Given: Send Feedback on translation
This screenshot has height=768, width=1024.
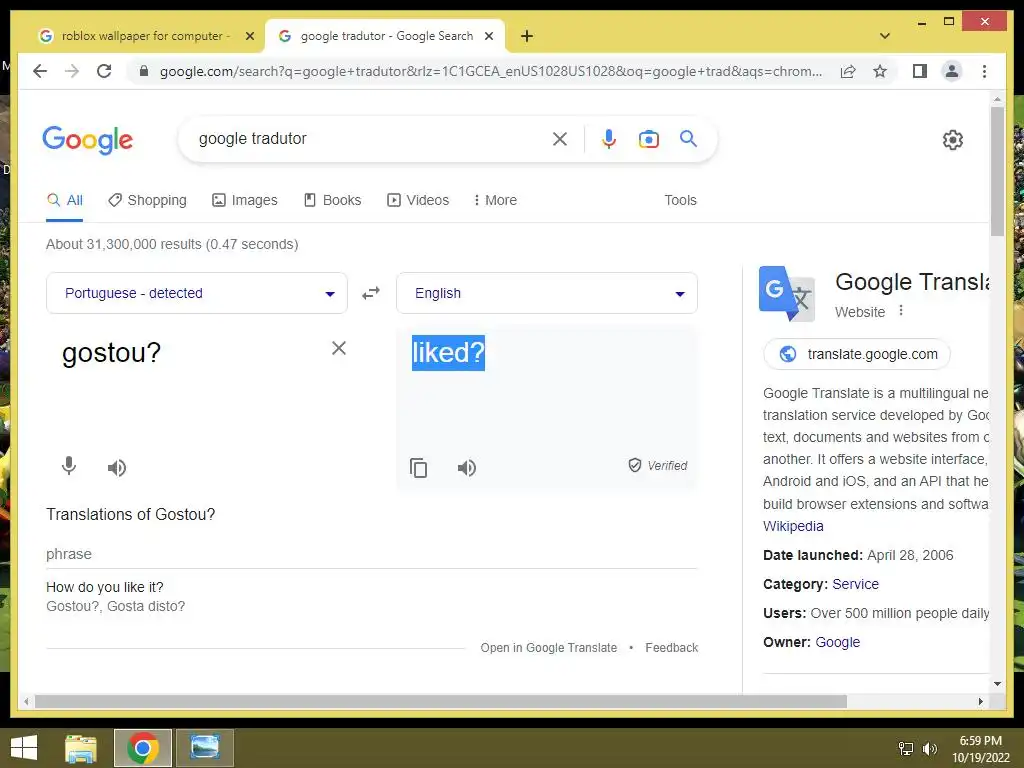Looking at the screenshot, I should [671, 648].
